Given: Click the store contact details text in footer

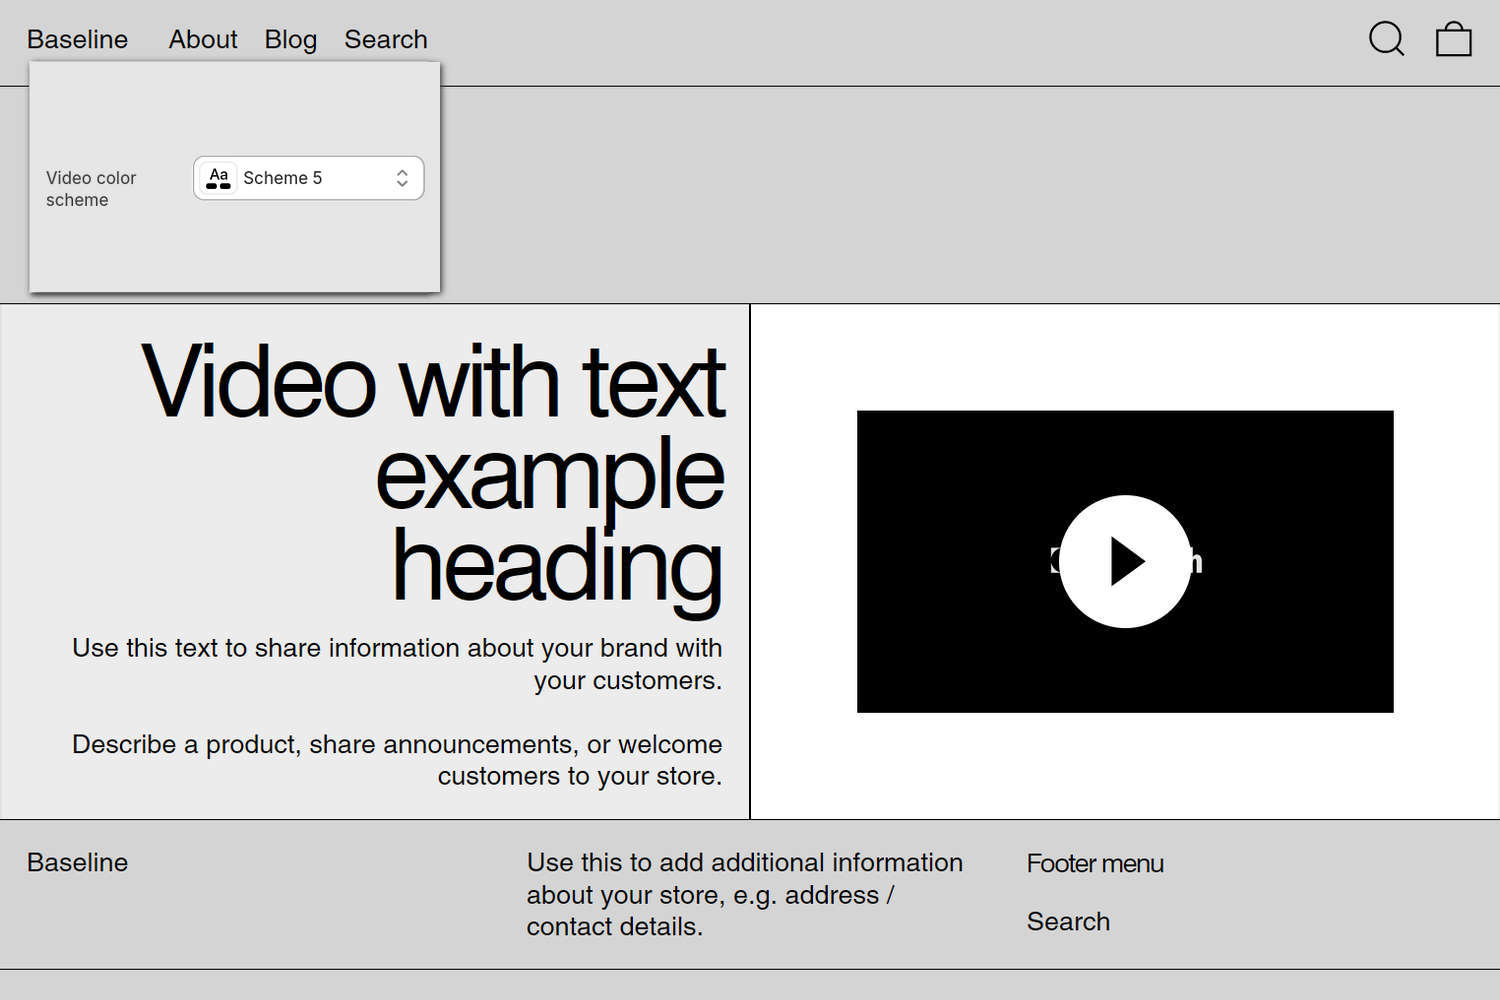Looking at the screenshot, I should (744, 894).
